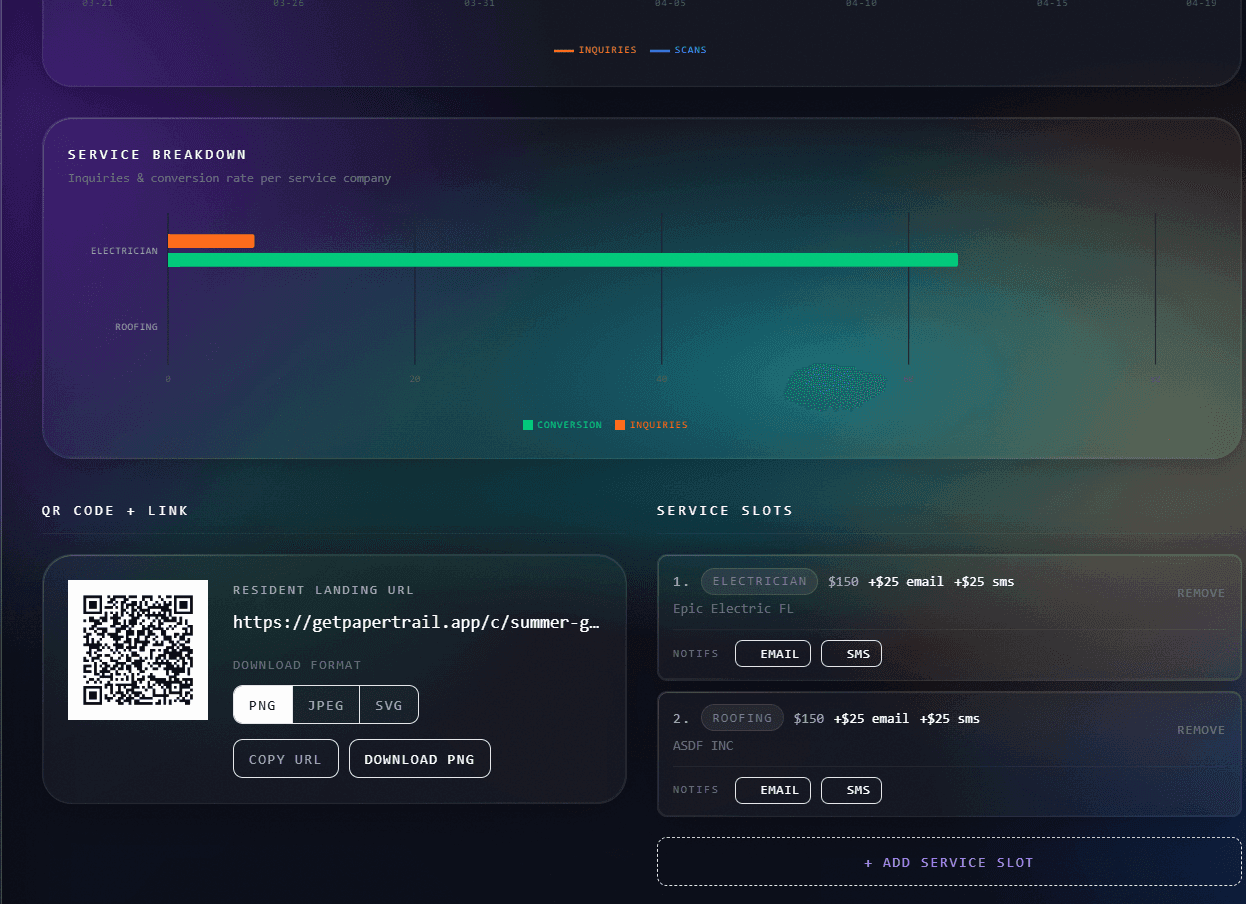This screenshot has width=1246, height=904.
Task: Click the QR Code + Link heading
Action: (115, 511)
